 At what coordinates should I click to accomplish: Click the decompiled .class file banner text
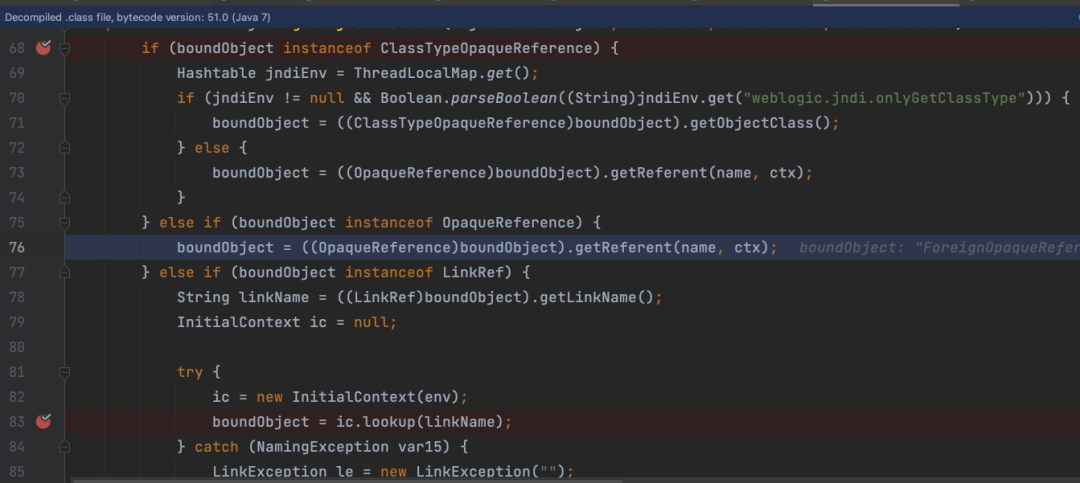[x=138, y=17]
